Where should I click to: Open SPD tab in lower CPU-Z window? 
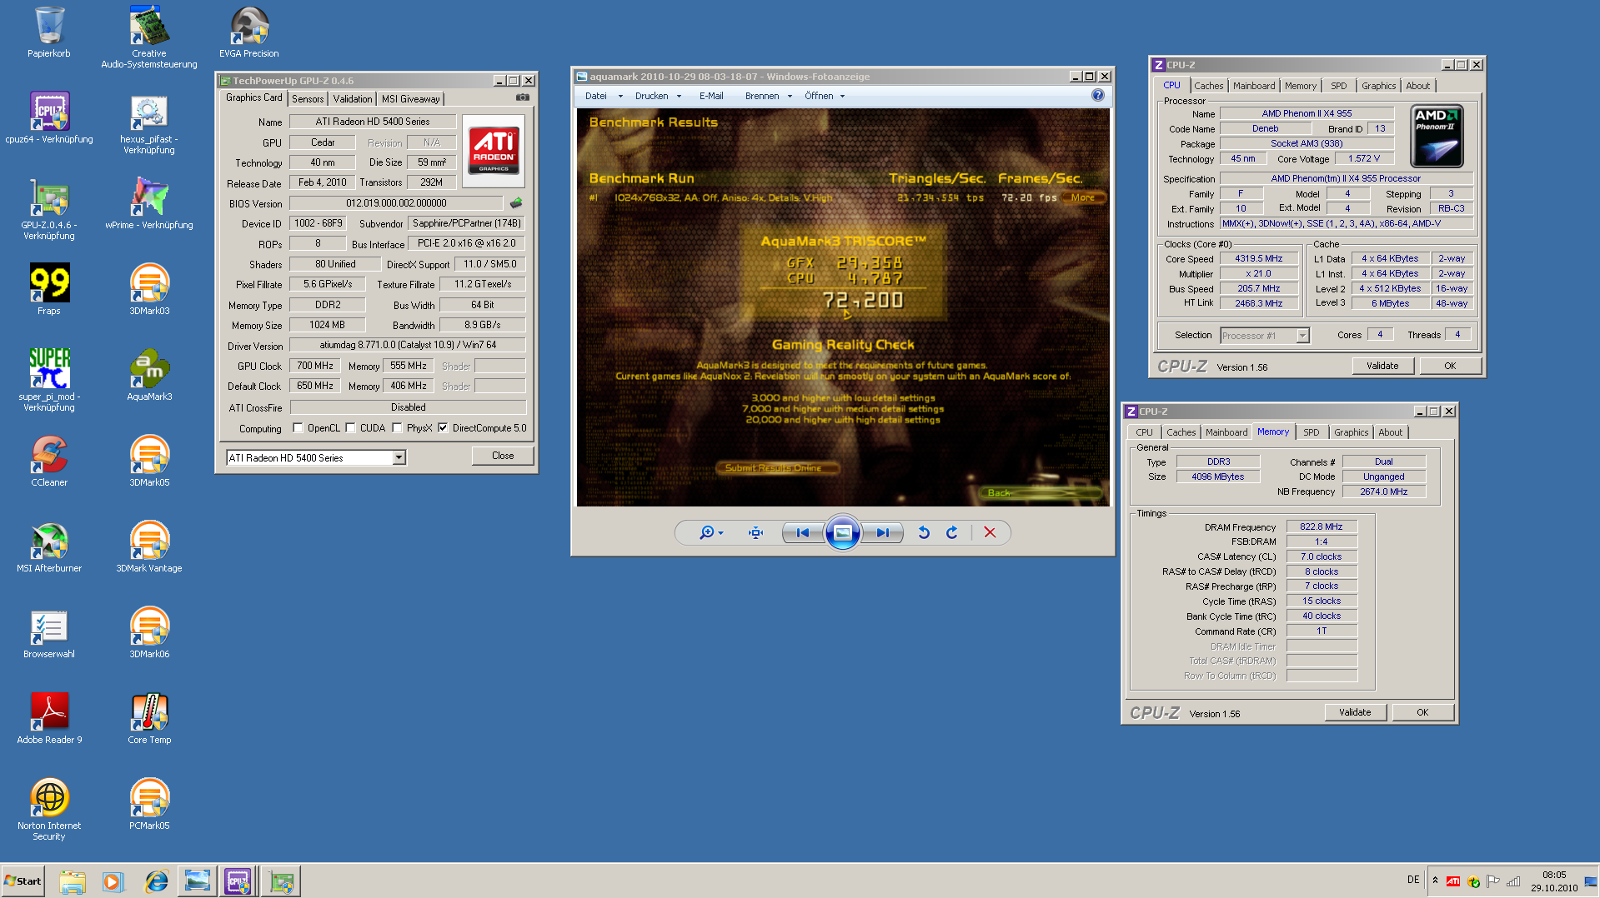(1311, 433)
